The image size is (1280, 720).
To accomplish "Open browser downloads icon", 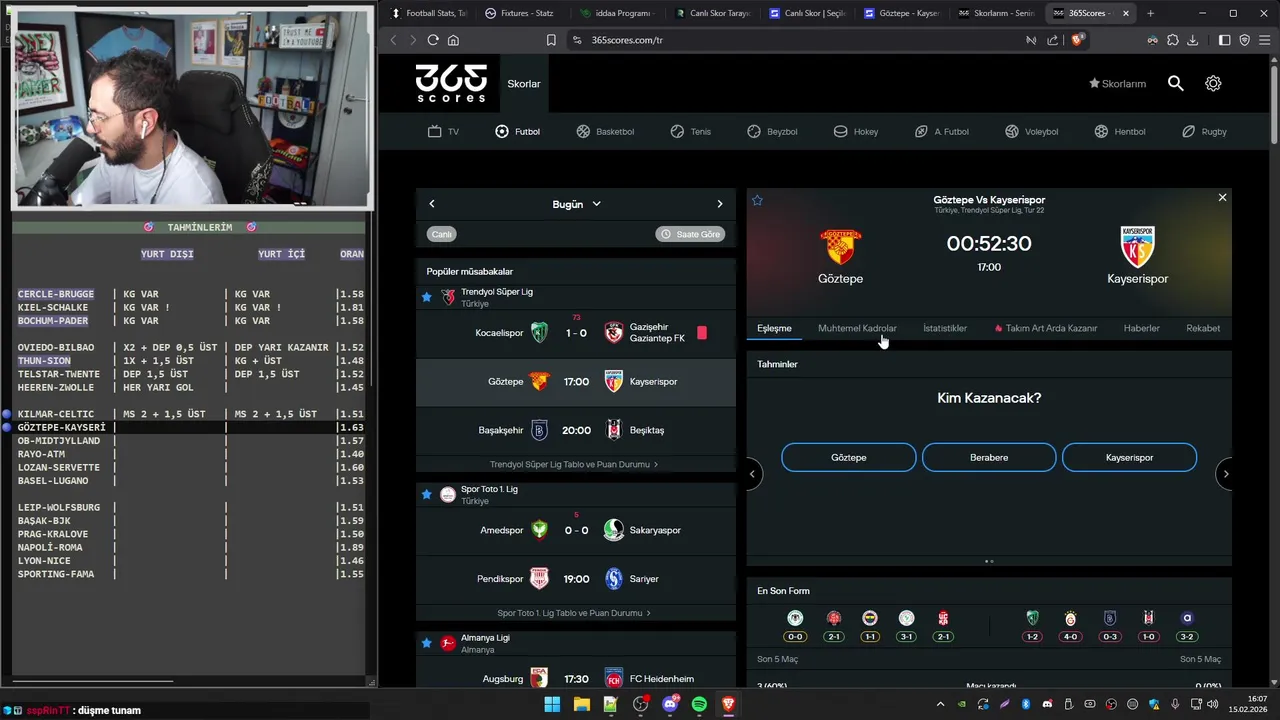I will (1192, 40).
